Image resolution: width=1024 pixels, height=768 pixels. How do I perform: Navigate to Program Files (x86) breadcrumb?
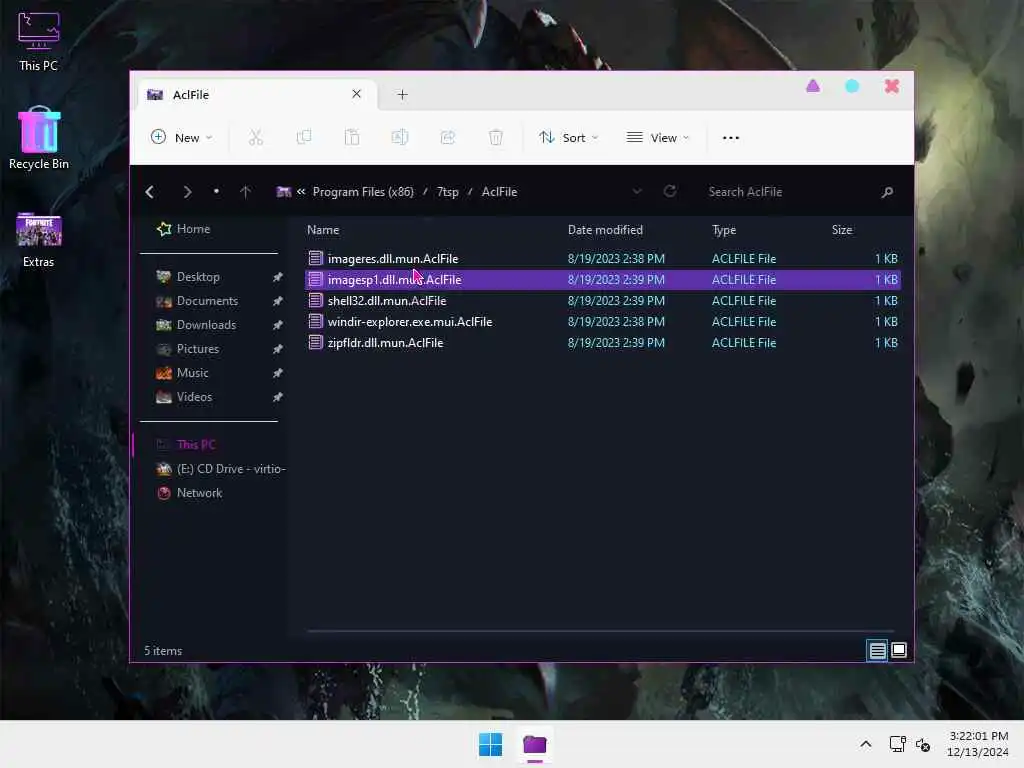pyautogui.click(x=363, y=192)
